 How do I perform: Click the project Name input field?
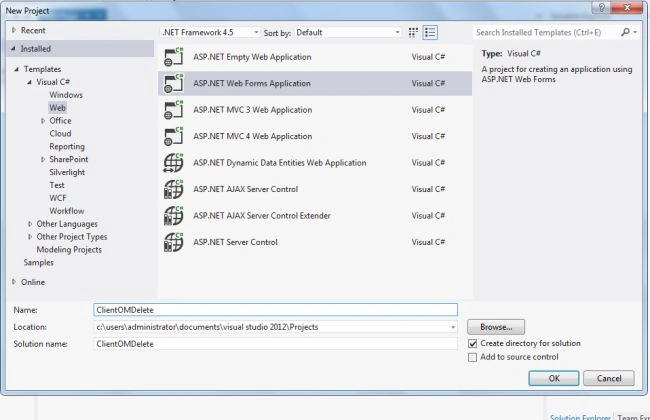click(x=275, y=310)
